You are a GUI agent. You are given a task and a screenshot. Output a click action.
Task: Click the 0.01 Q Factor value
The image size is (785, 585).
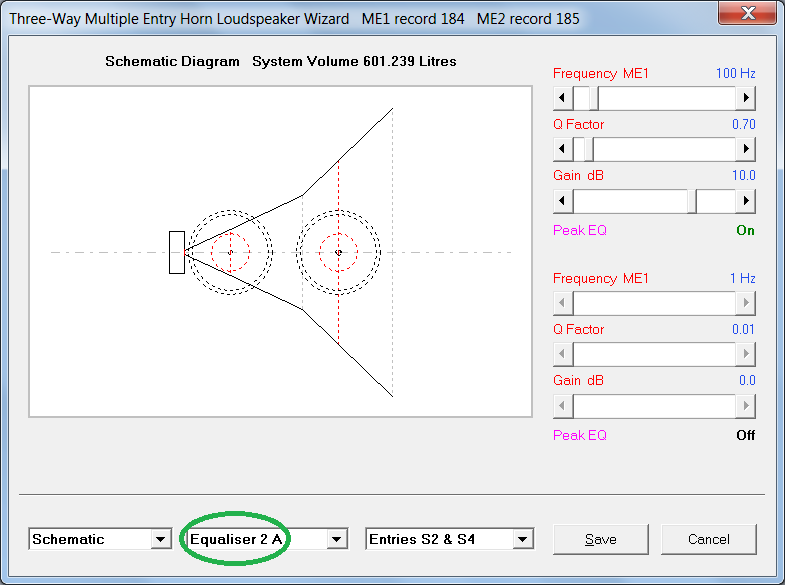pyautogui.click(x=743, y=330)
